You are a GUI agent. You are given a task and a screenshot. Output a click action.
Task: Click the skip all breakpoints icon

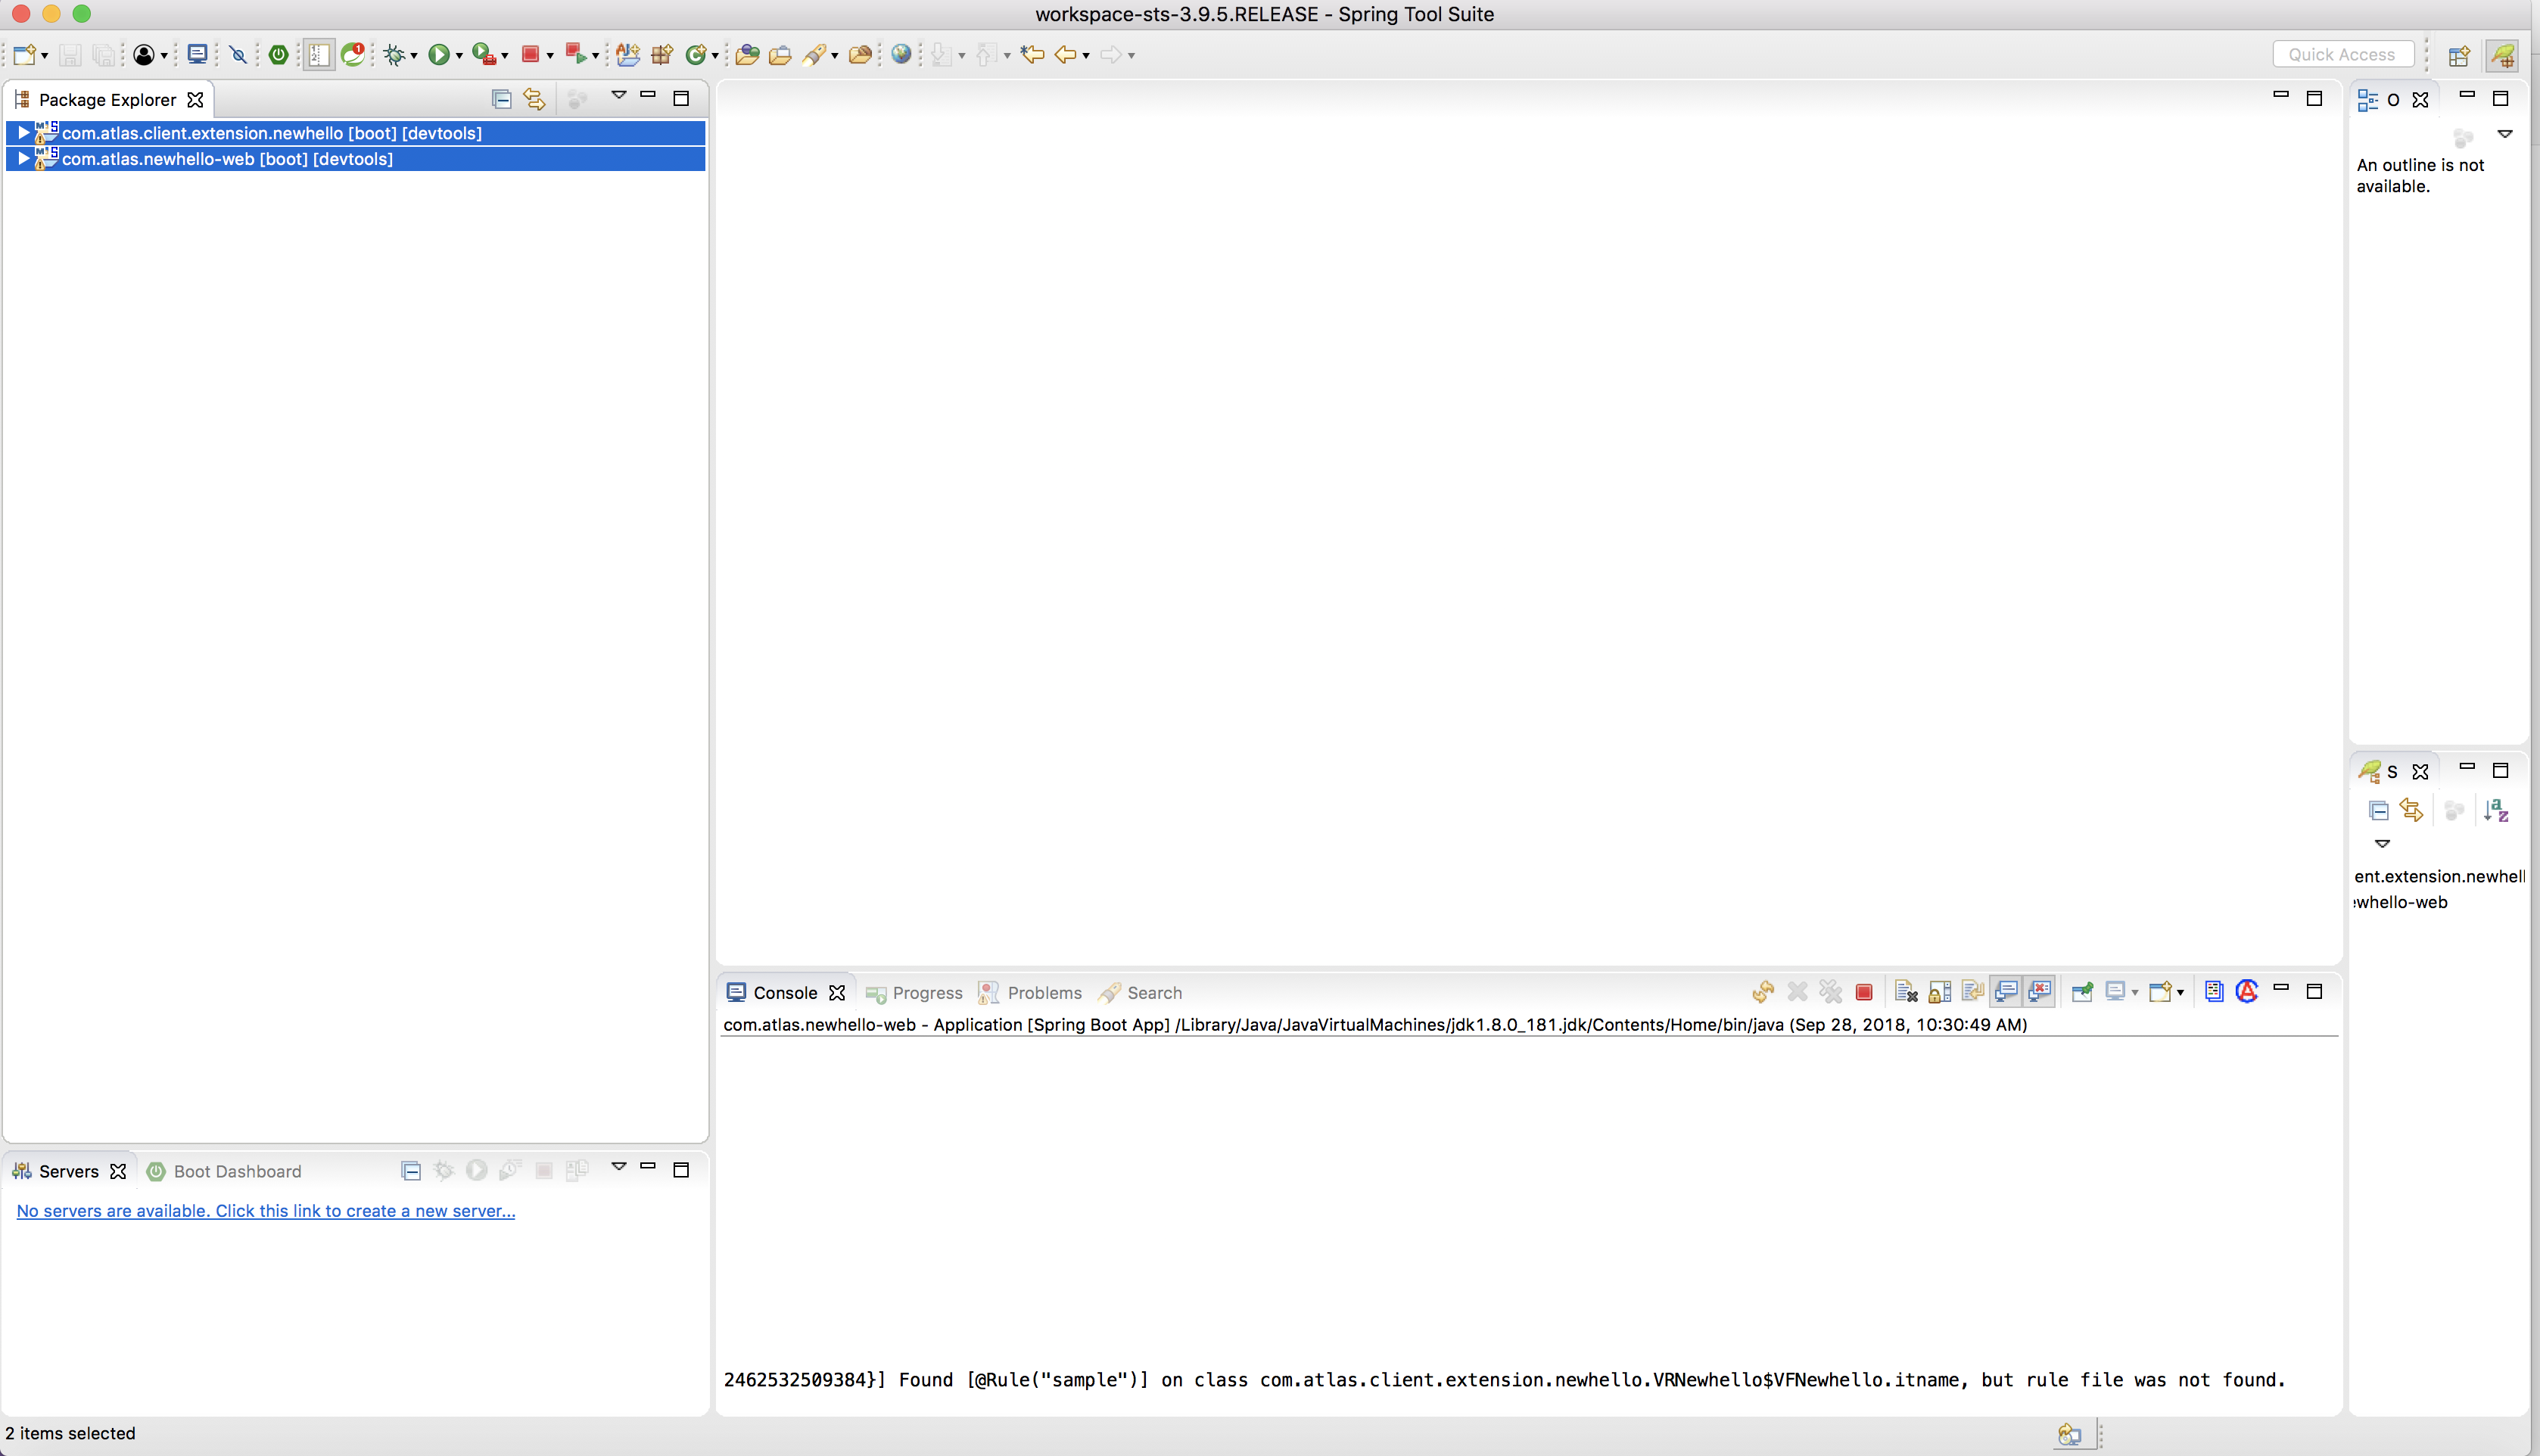click(238, 55)
